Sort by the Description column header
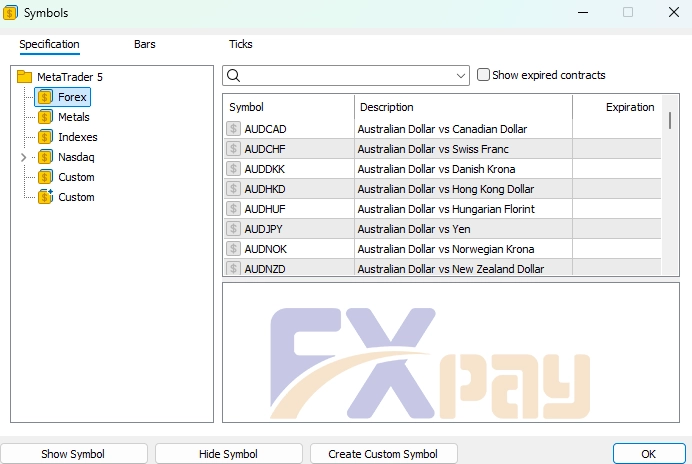Image resolution: width=692 pixels, height=464 pixels. (462, 107)
